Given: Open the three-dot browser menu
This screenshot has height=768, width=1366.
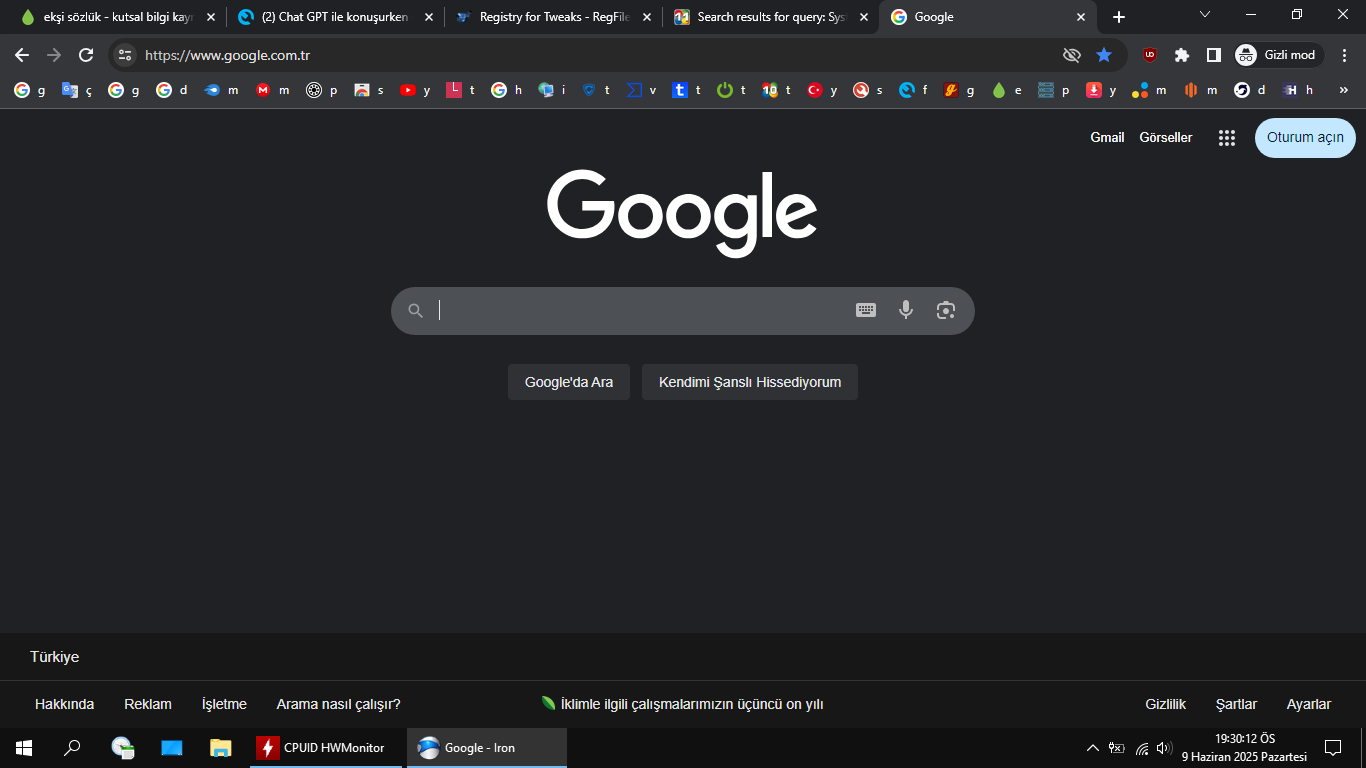Looking at the screenshot, I should (x=1344, y=55).
